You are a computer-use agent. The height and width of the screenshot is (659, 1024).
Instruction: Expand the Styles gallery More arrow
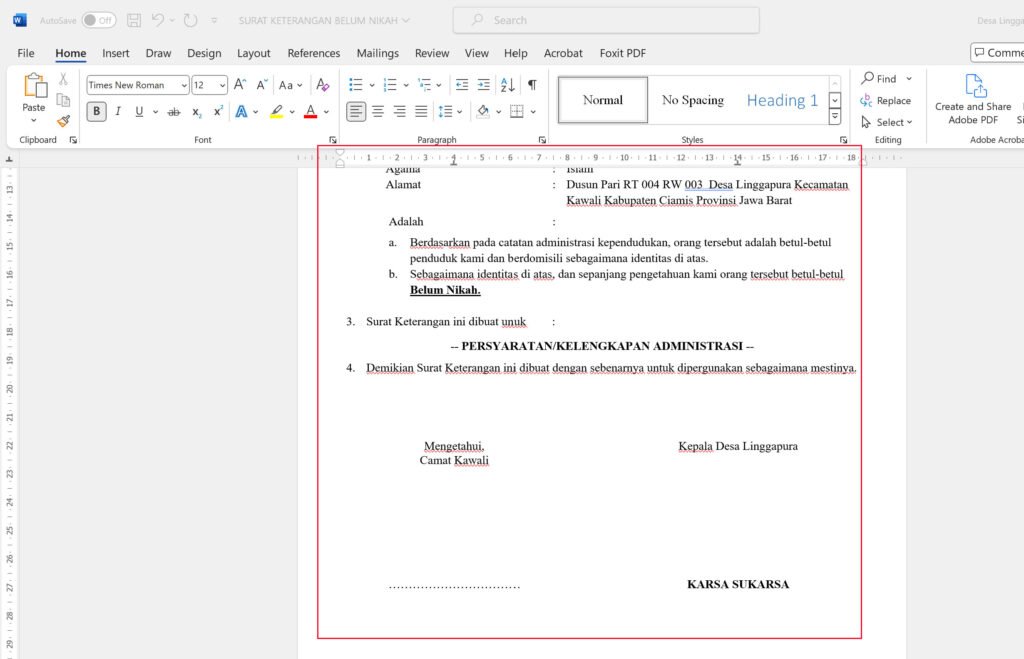835,118
